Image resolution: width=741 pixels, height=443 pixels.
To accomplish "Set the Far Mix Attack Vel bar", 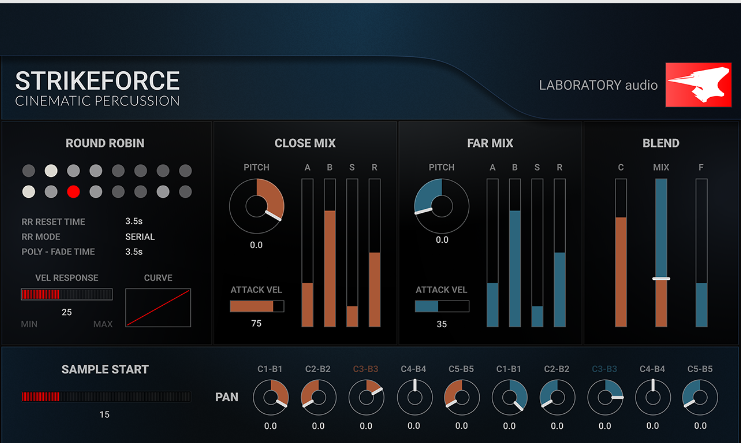I will (442, 306).
